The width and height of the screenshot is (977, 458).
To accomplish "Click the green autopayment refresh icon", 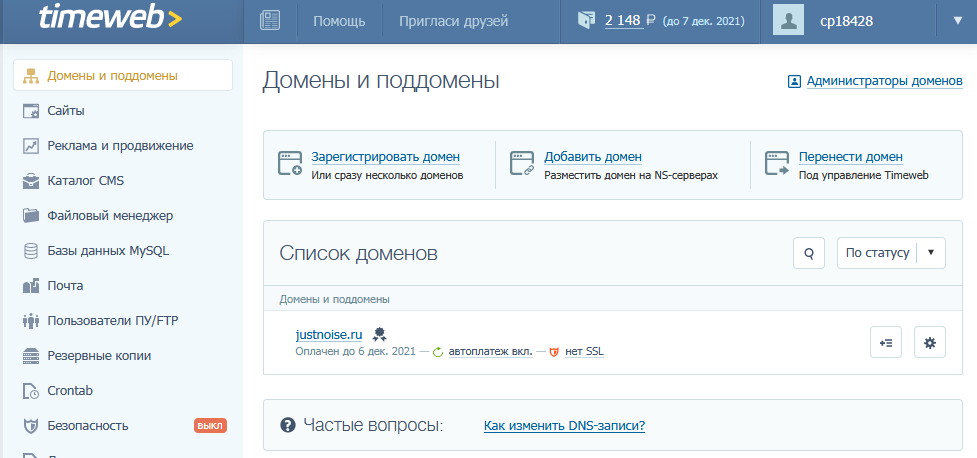I will 437,352.
